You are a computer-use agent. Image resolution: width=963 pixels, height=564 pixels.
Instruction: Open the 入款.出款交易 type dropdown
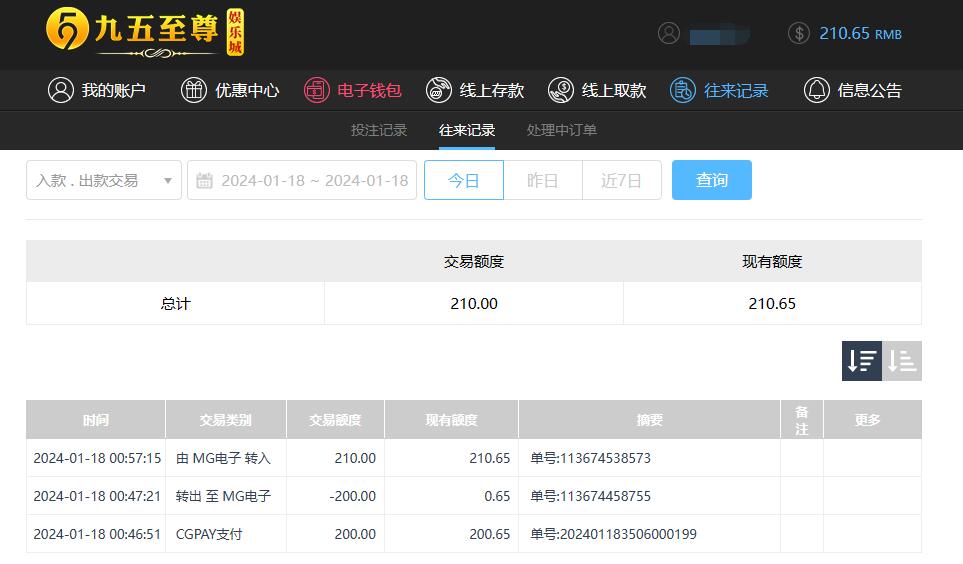pos(104,180)
